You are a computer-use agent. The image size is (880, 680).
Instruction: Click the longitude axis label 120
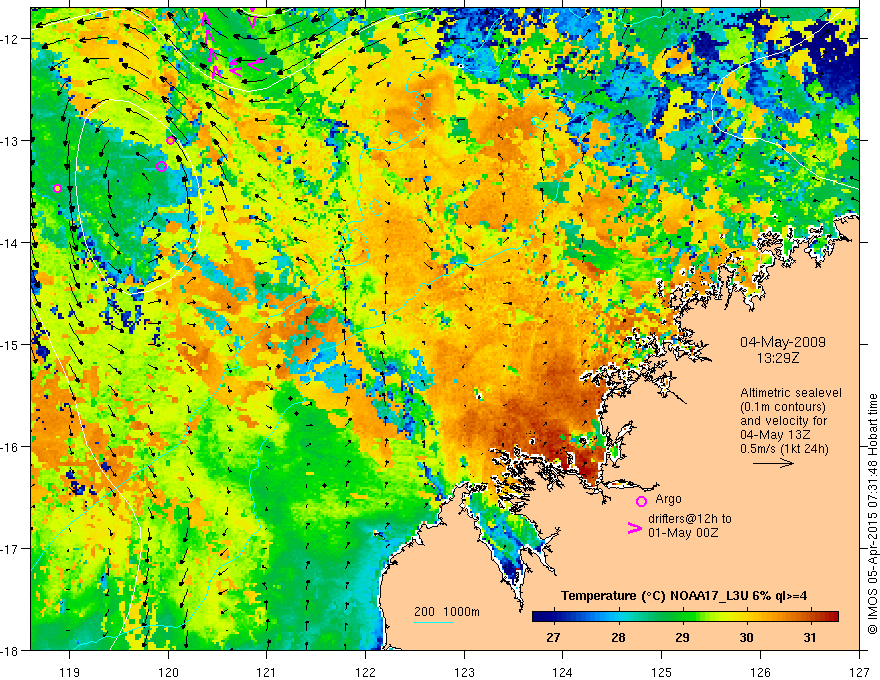pos(168,672)
